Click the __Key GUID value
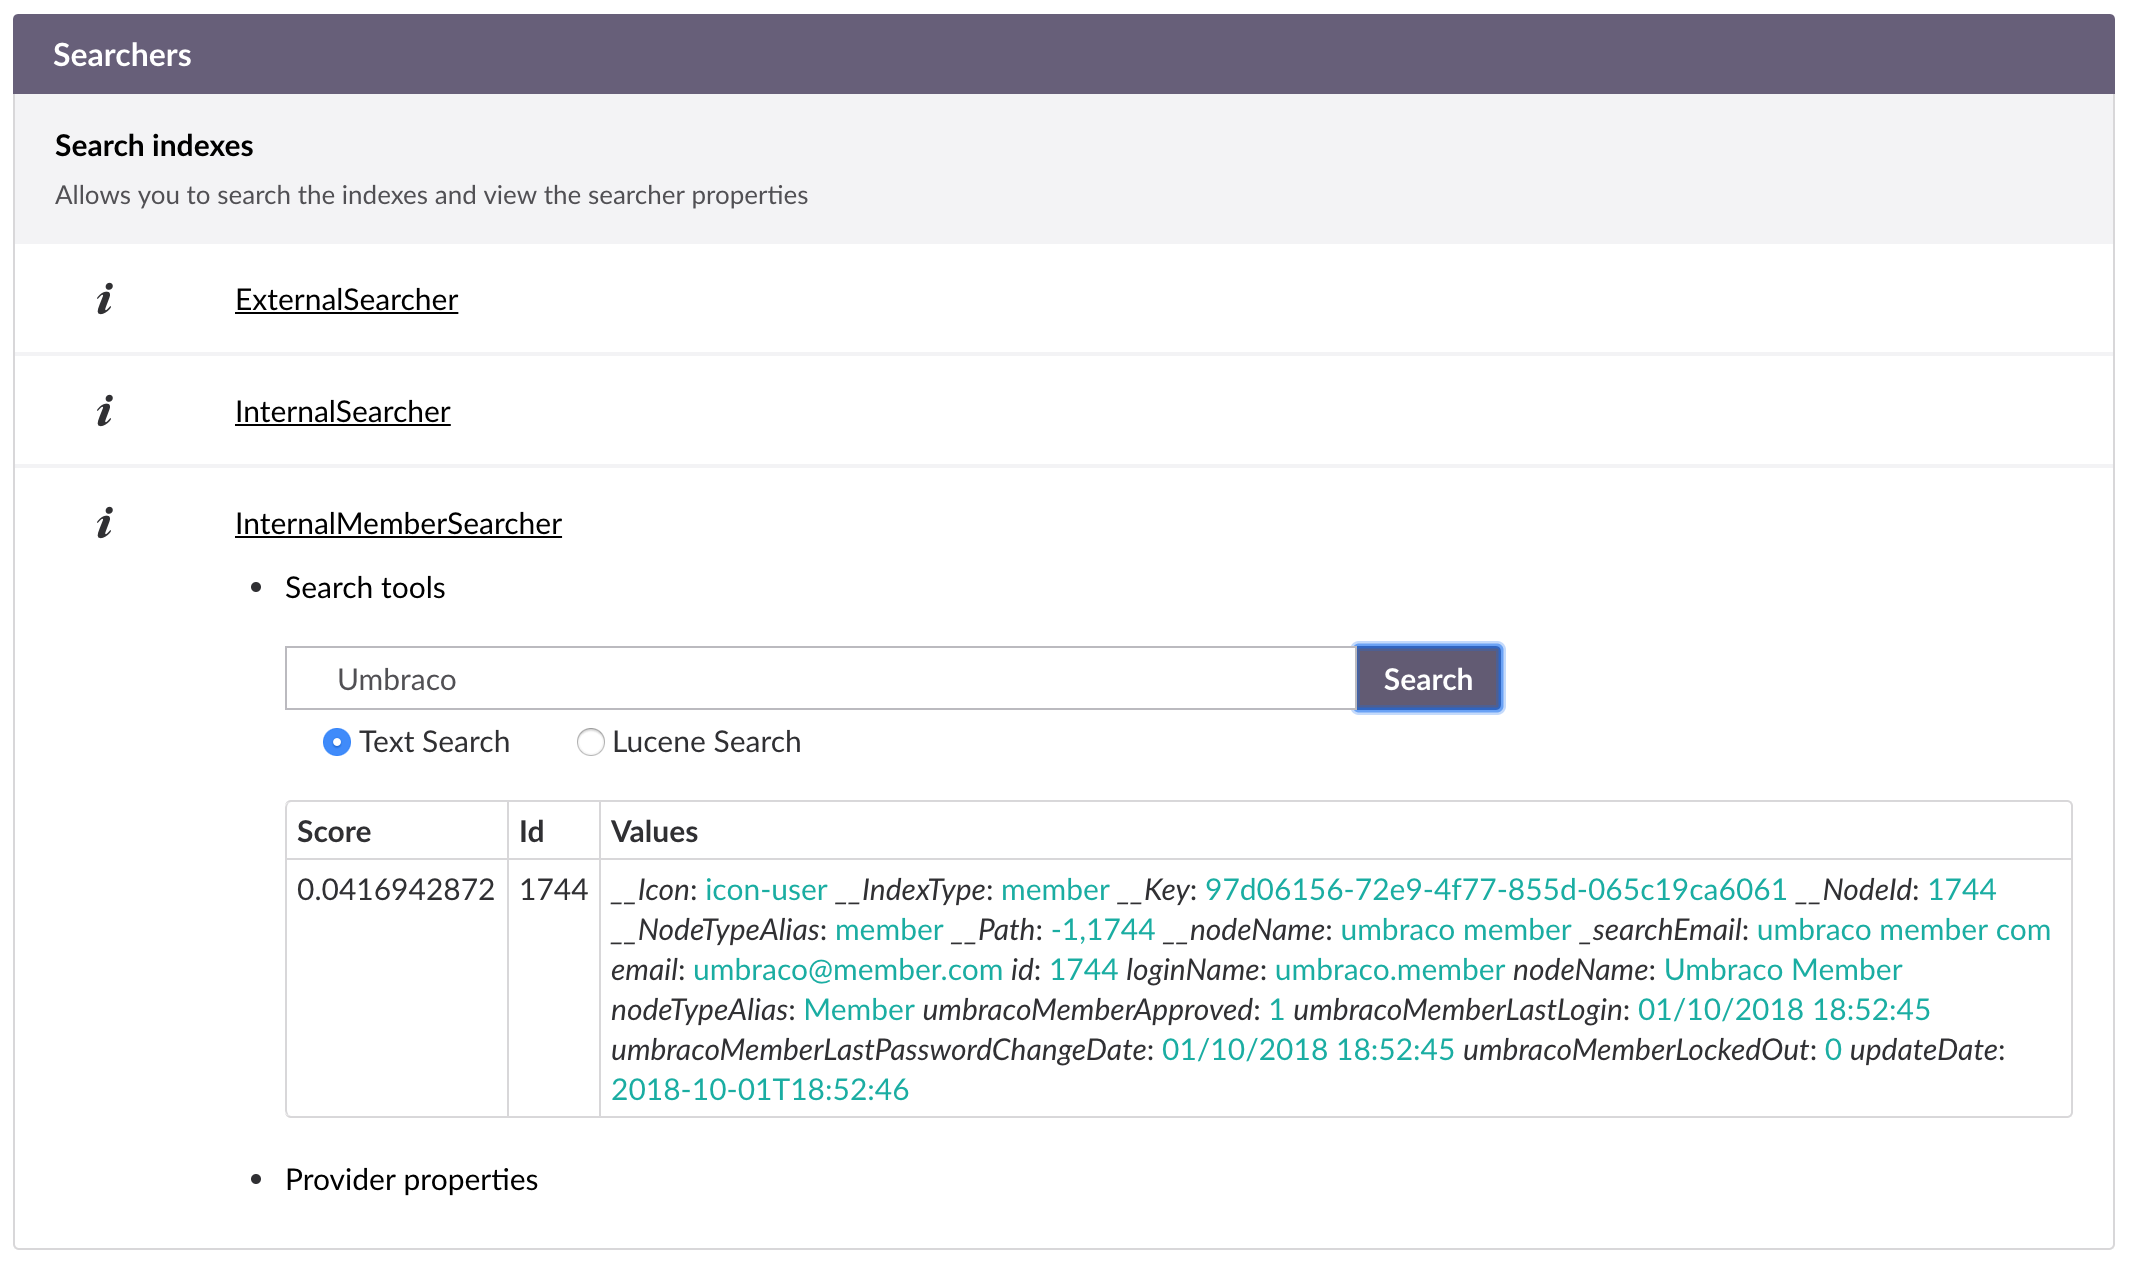2130x1264 pixels. [1495, 890]
